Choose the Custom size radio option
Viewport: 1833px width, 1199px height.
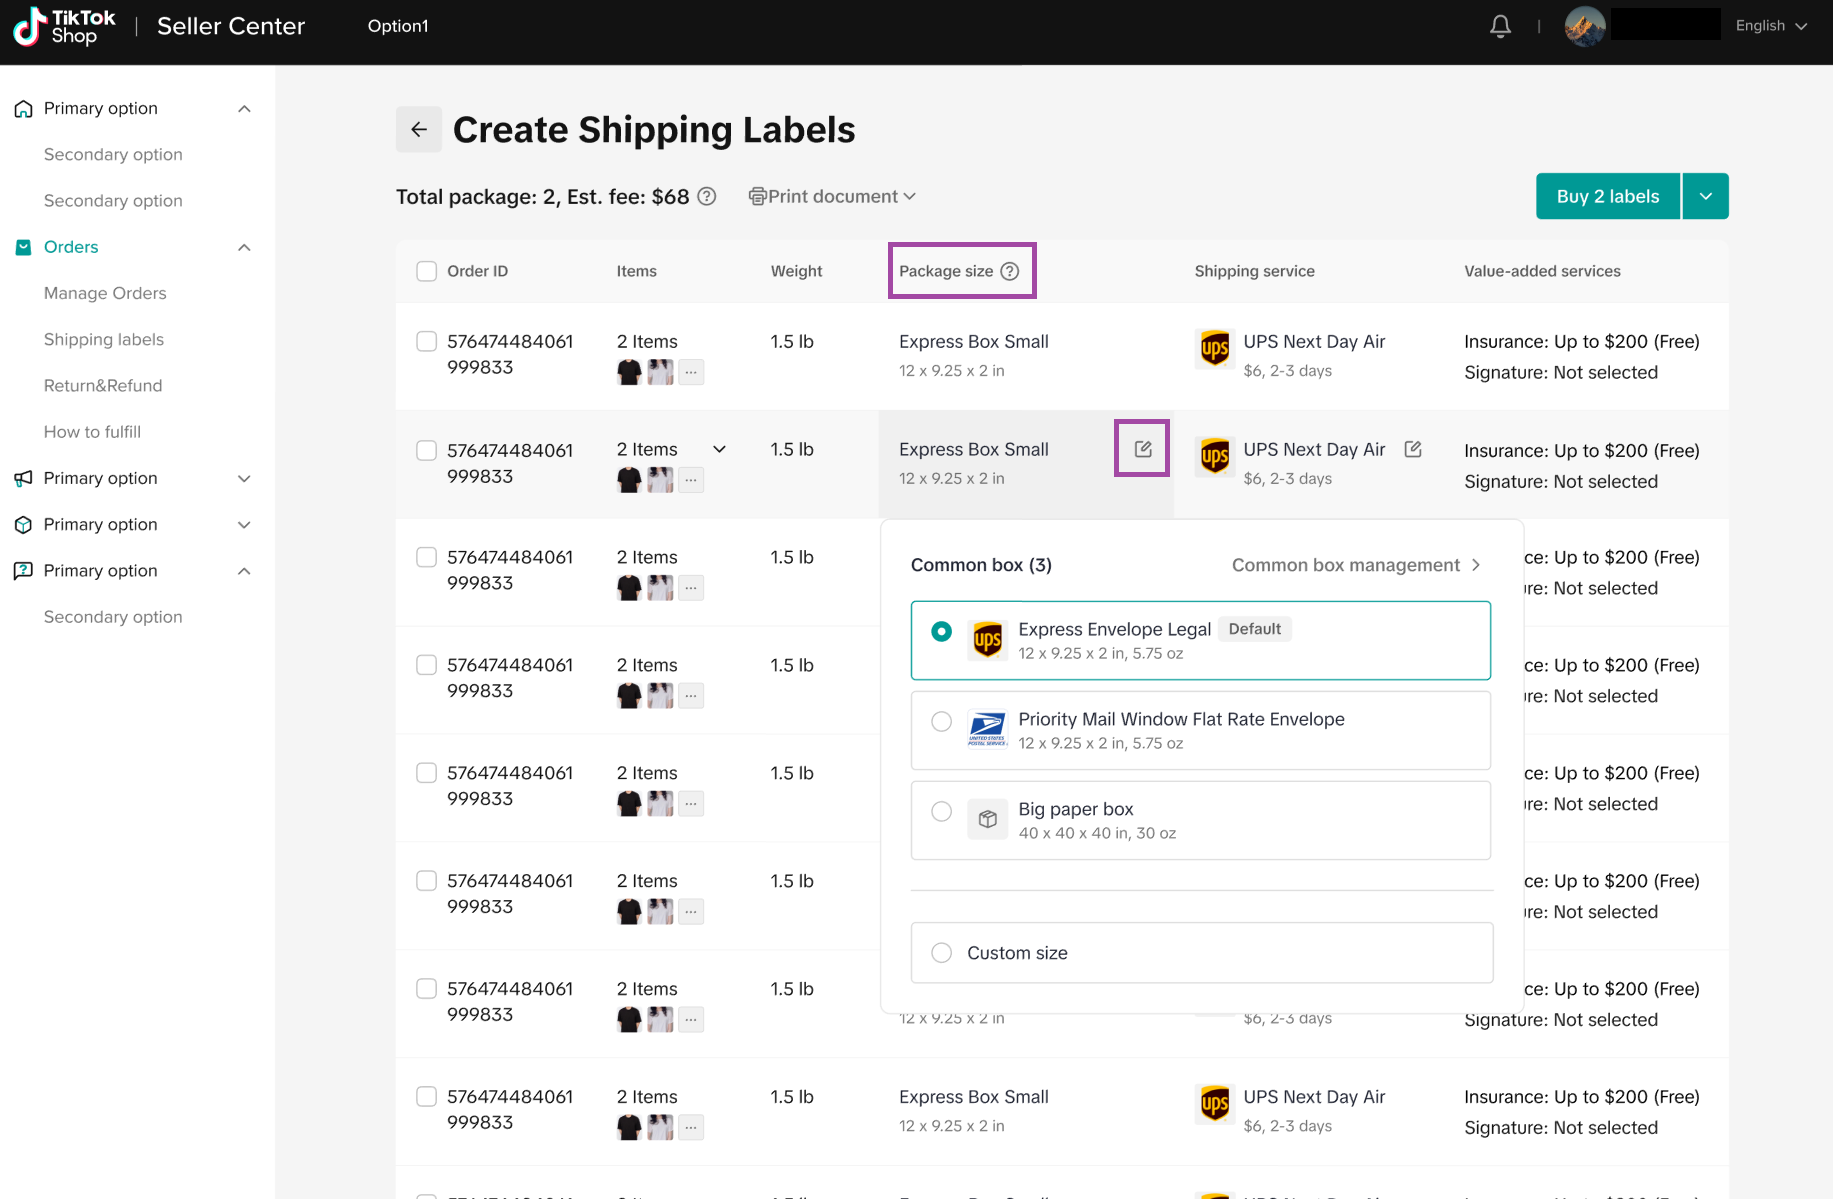[941, 953]
